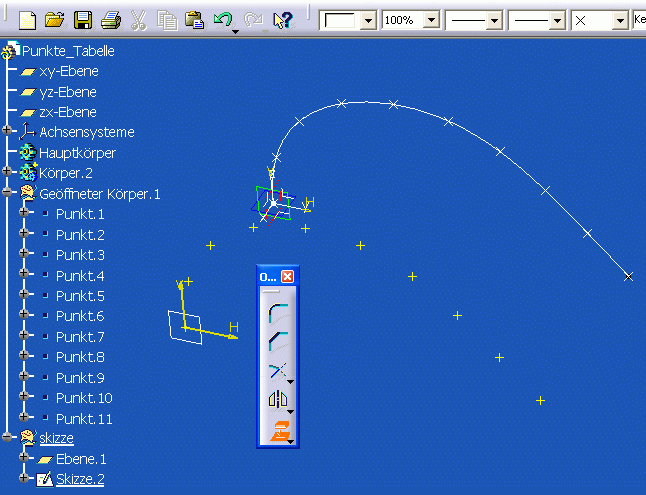Select the Project 3D Elements tool

click(x=279, y=431)
